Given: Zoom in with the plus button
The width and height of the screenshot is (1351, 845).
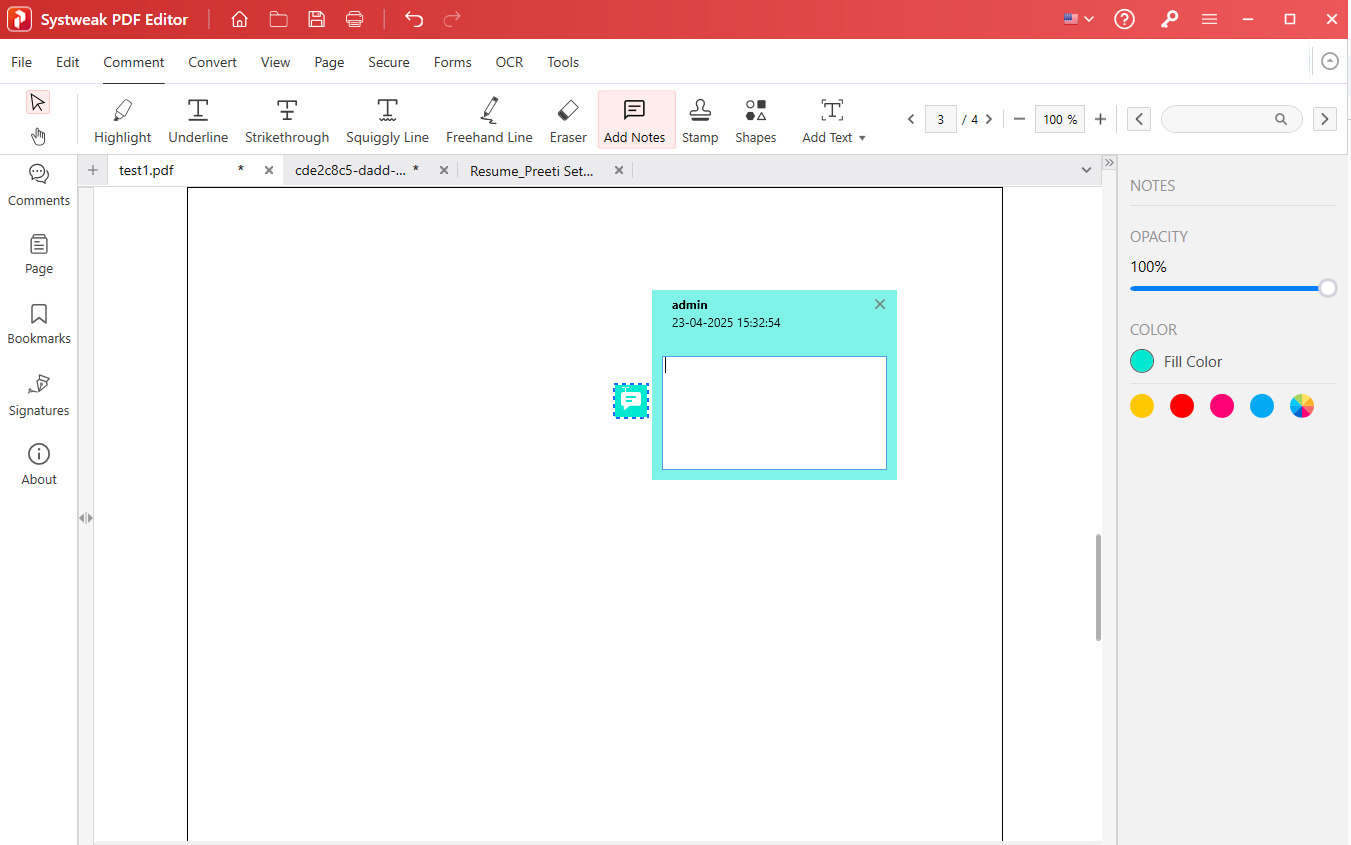Looking at the screenshot, I should (x=1100, y=119).
